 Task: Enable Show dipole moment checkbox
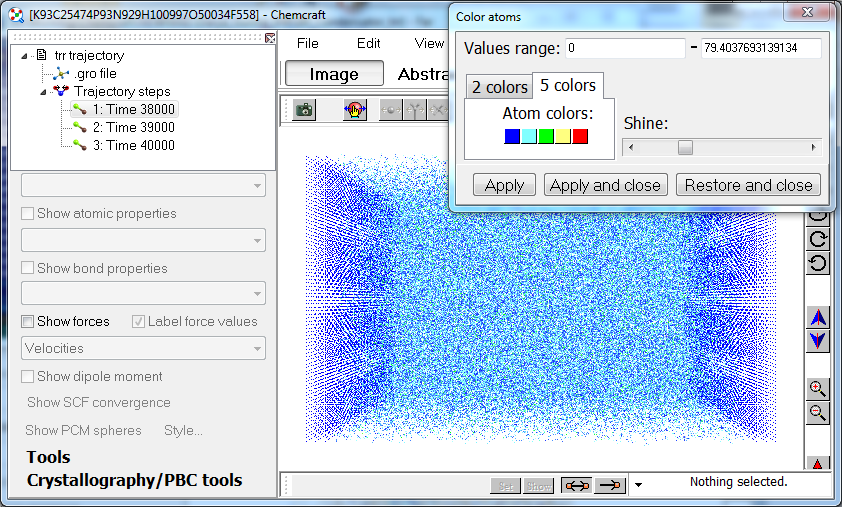[28, 377]
